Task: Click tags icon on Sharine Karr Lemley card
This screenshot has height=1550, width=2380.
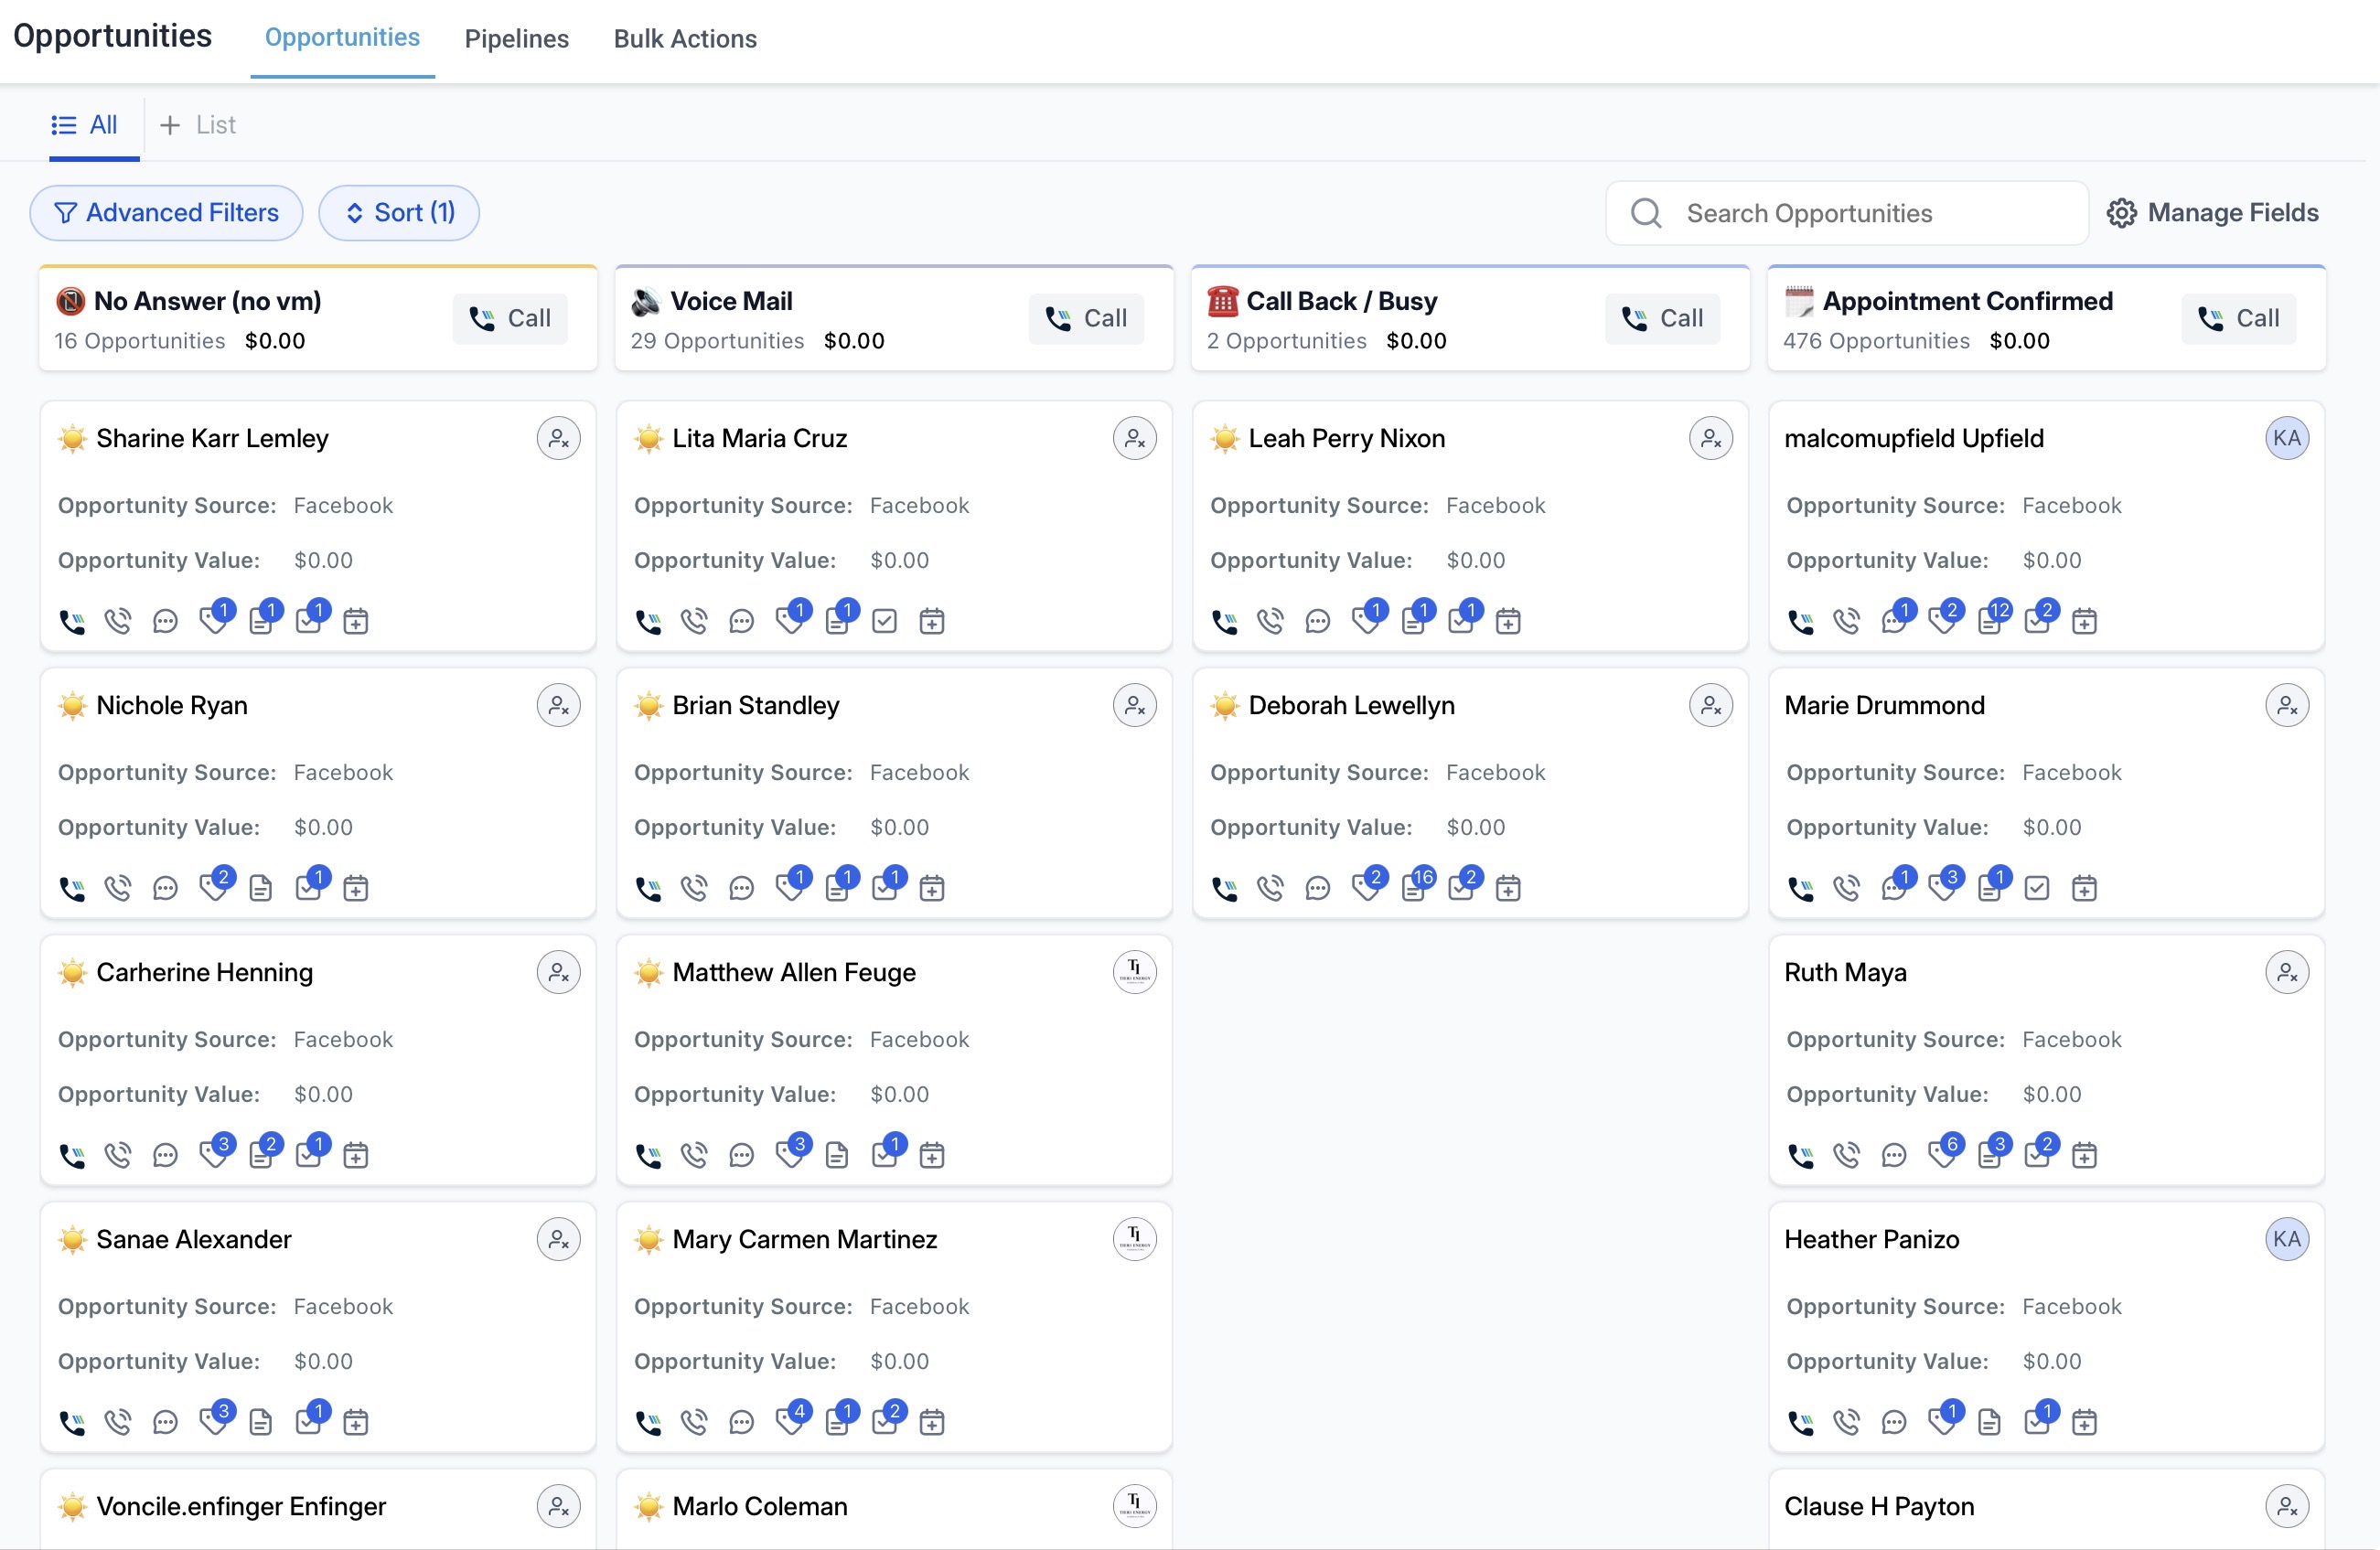Action: [212, 621]
